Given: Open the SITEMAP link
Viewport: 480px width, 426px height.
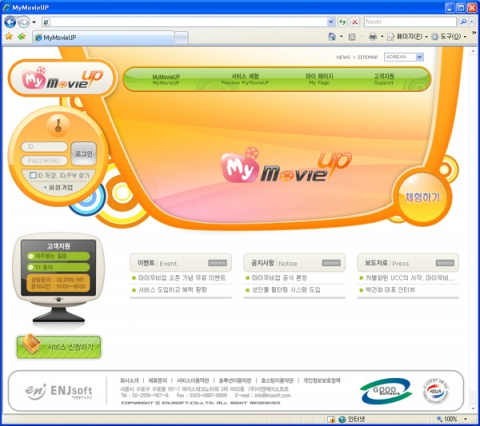Looking at the screenshot, I should pos(368,57).
